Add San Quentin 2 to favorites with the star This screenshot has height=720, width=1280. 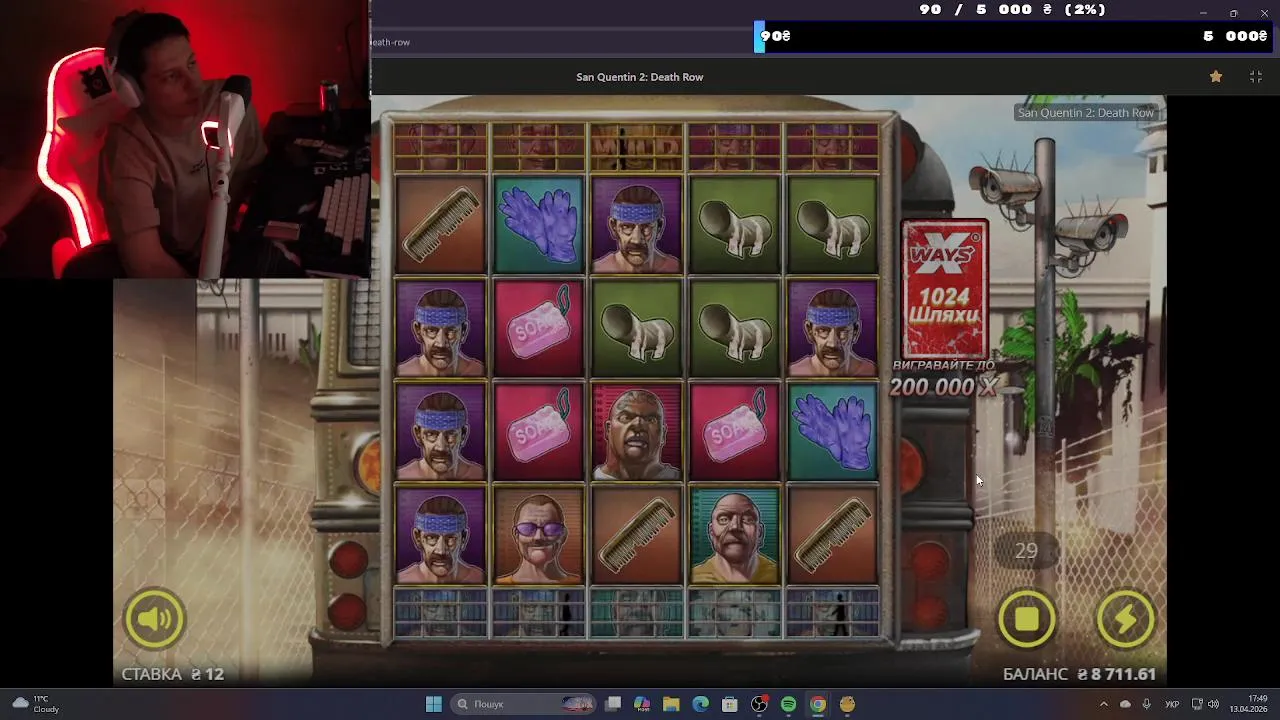(x=1216, y=77)
